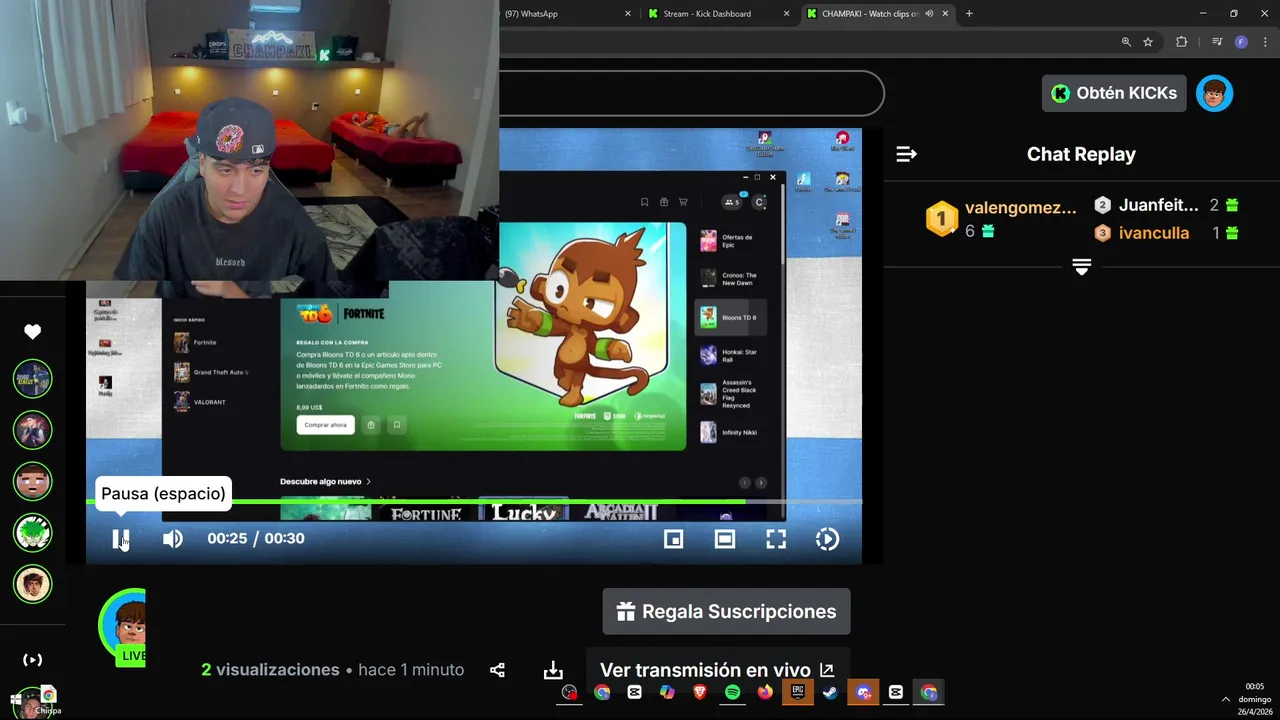Viewport: 1280px width, 720px height.
Task: Open Spotify from the taskbar
Action: tap(733, 692)
